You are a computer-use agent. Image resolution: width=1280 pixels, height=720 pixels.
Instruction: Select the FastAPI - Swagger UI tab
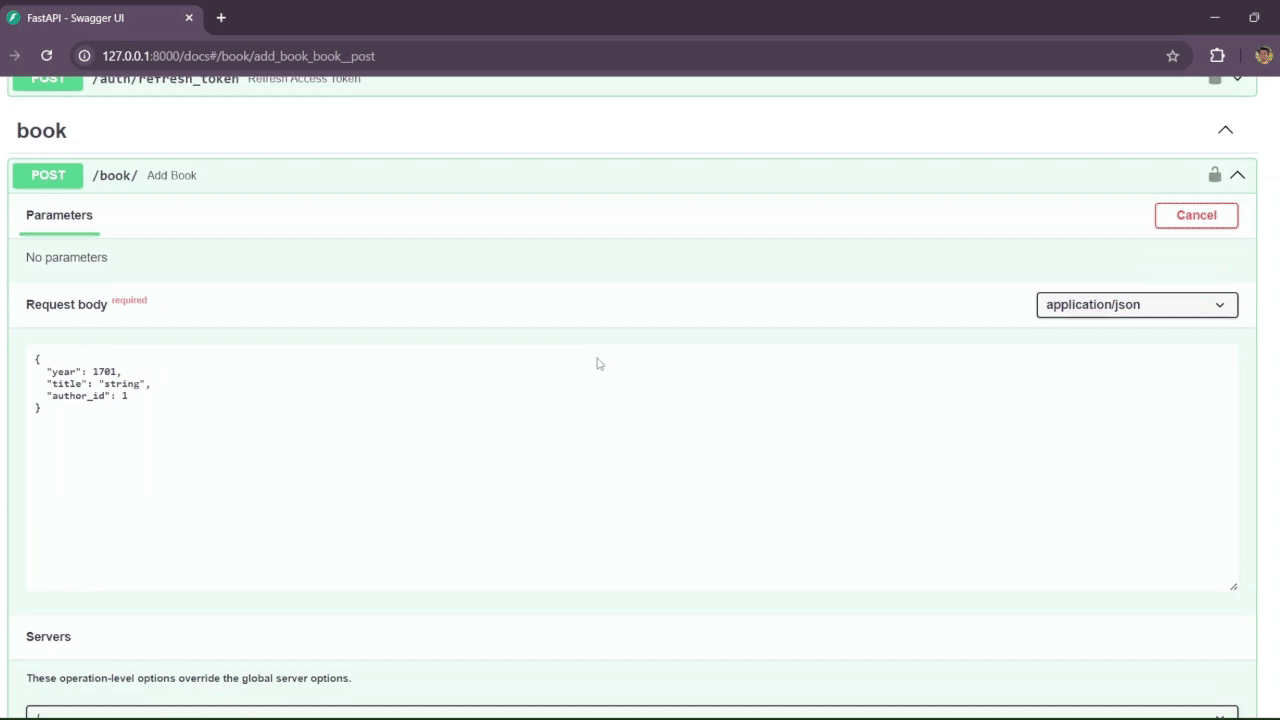pyautogui.click(x=100, y=18)
